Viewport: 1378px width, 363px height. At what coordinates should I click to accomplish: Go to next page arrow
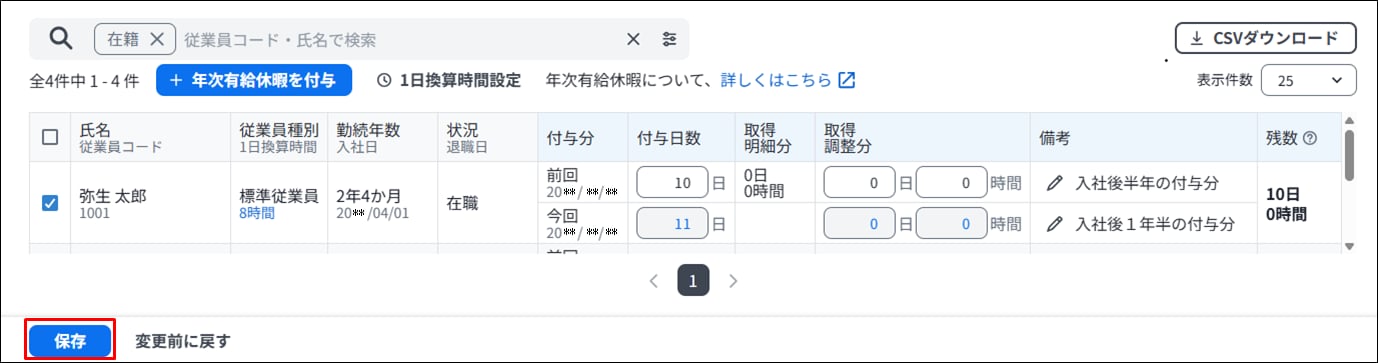click(733, 281)
